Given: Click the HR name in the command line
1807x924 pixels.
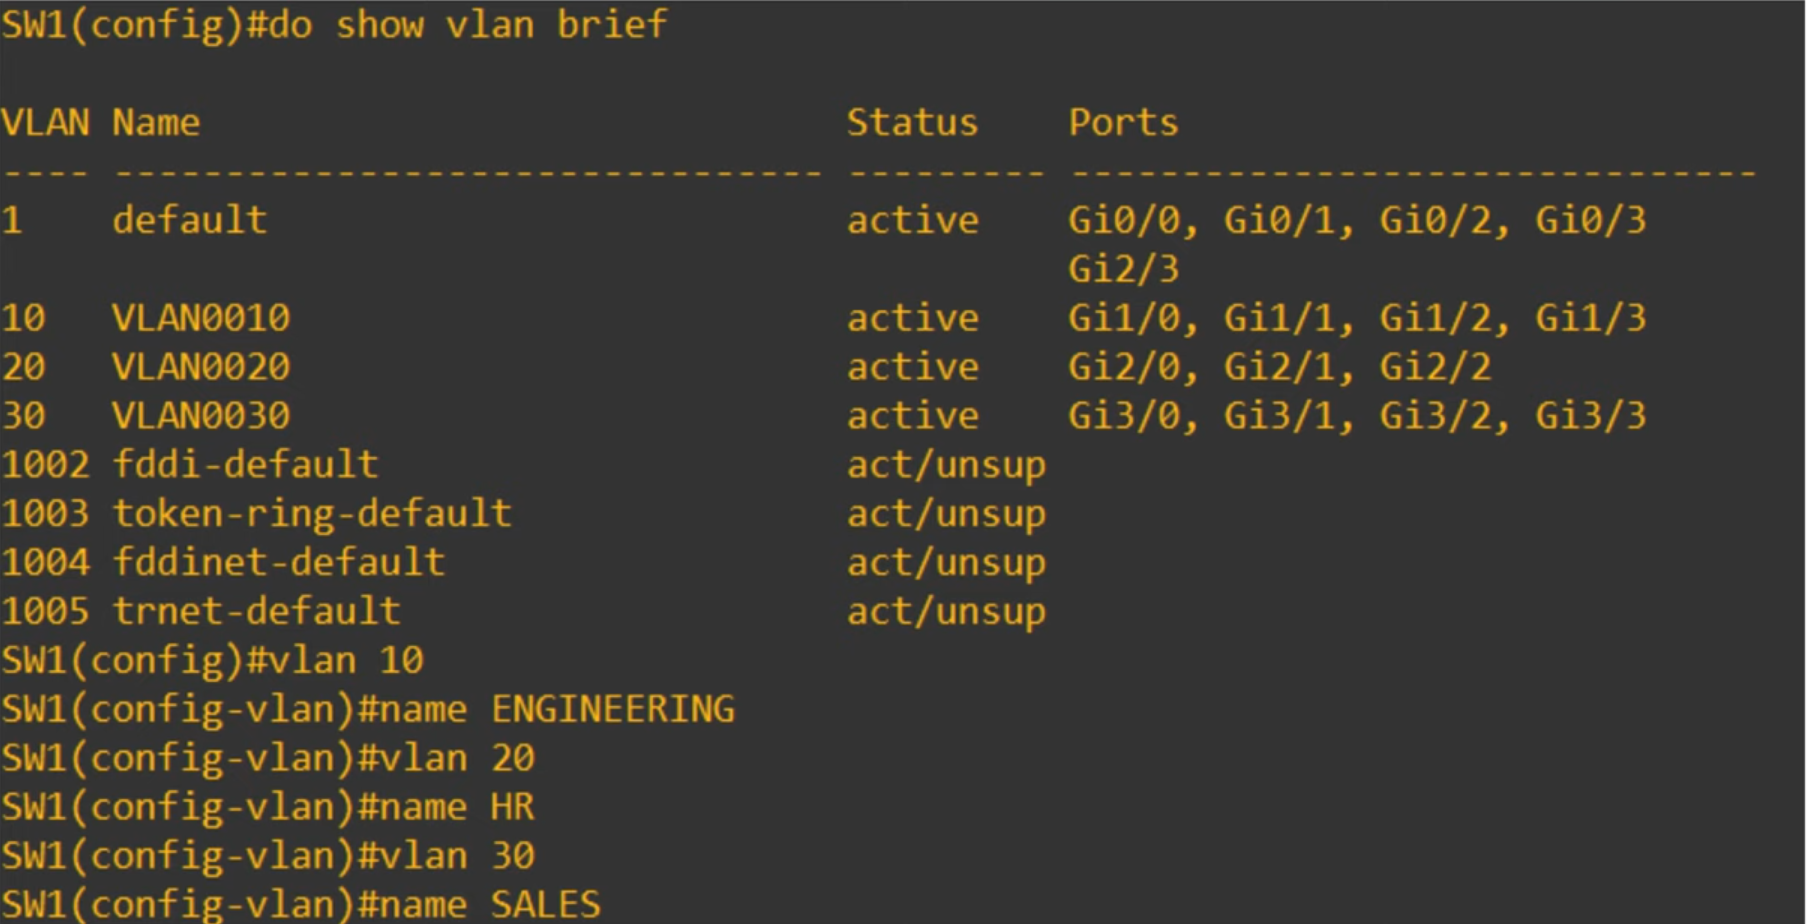Looking at the screenshot, I should 512,807.
